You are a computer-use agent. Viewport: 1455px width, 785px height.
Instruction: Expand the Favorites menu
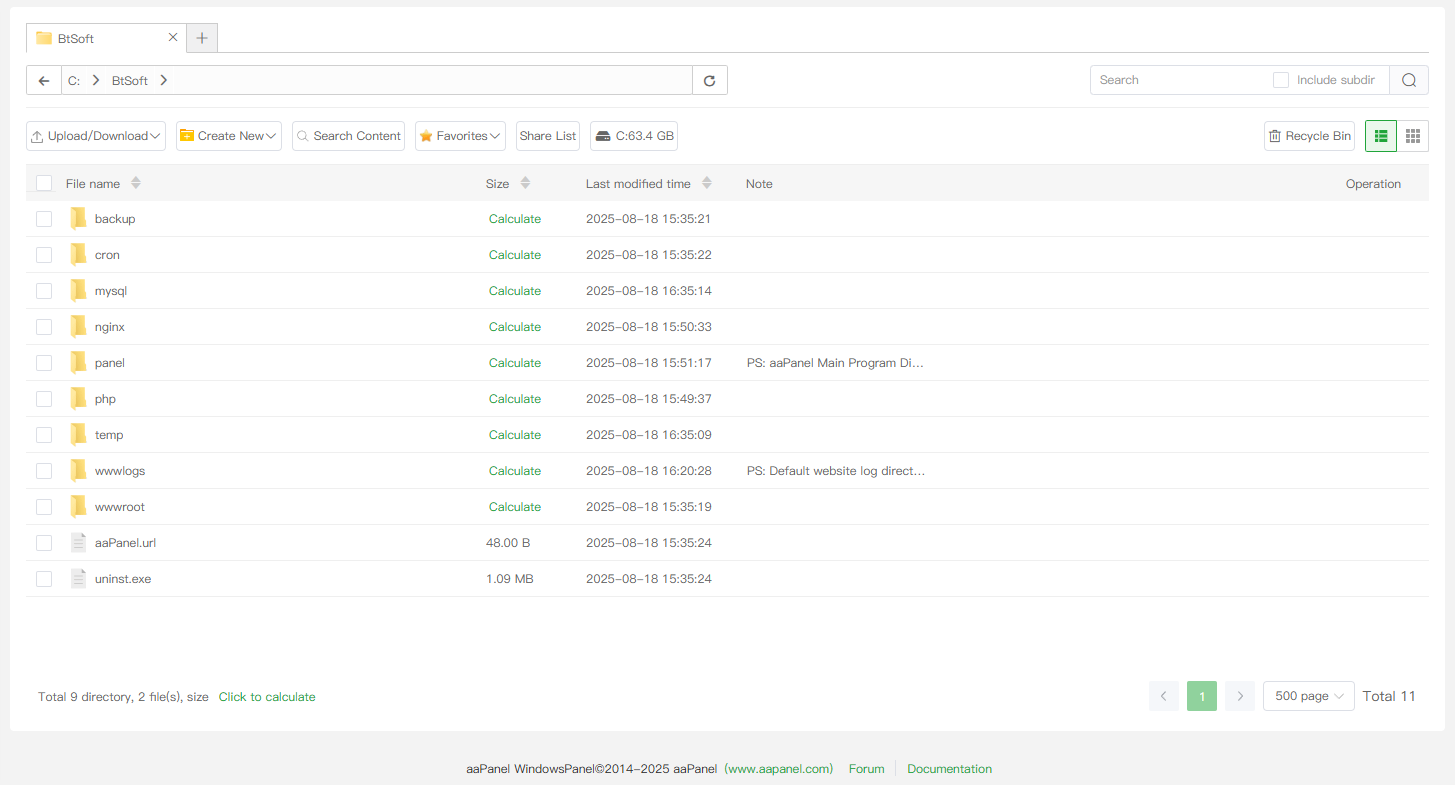460,136
